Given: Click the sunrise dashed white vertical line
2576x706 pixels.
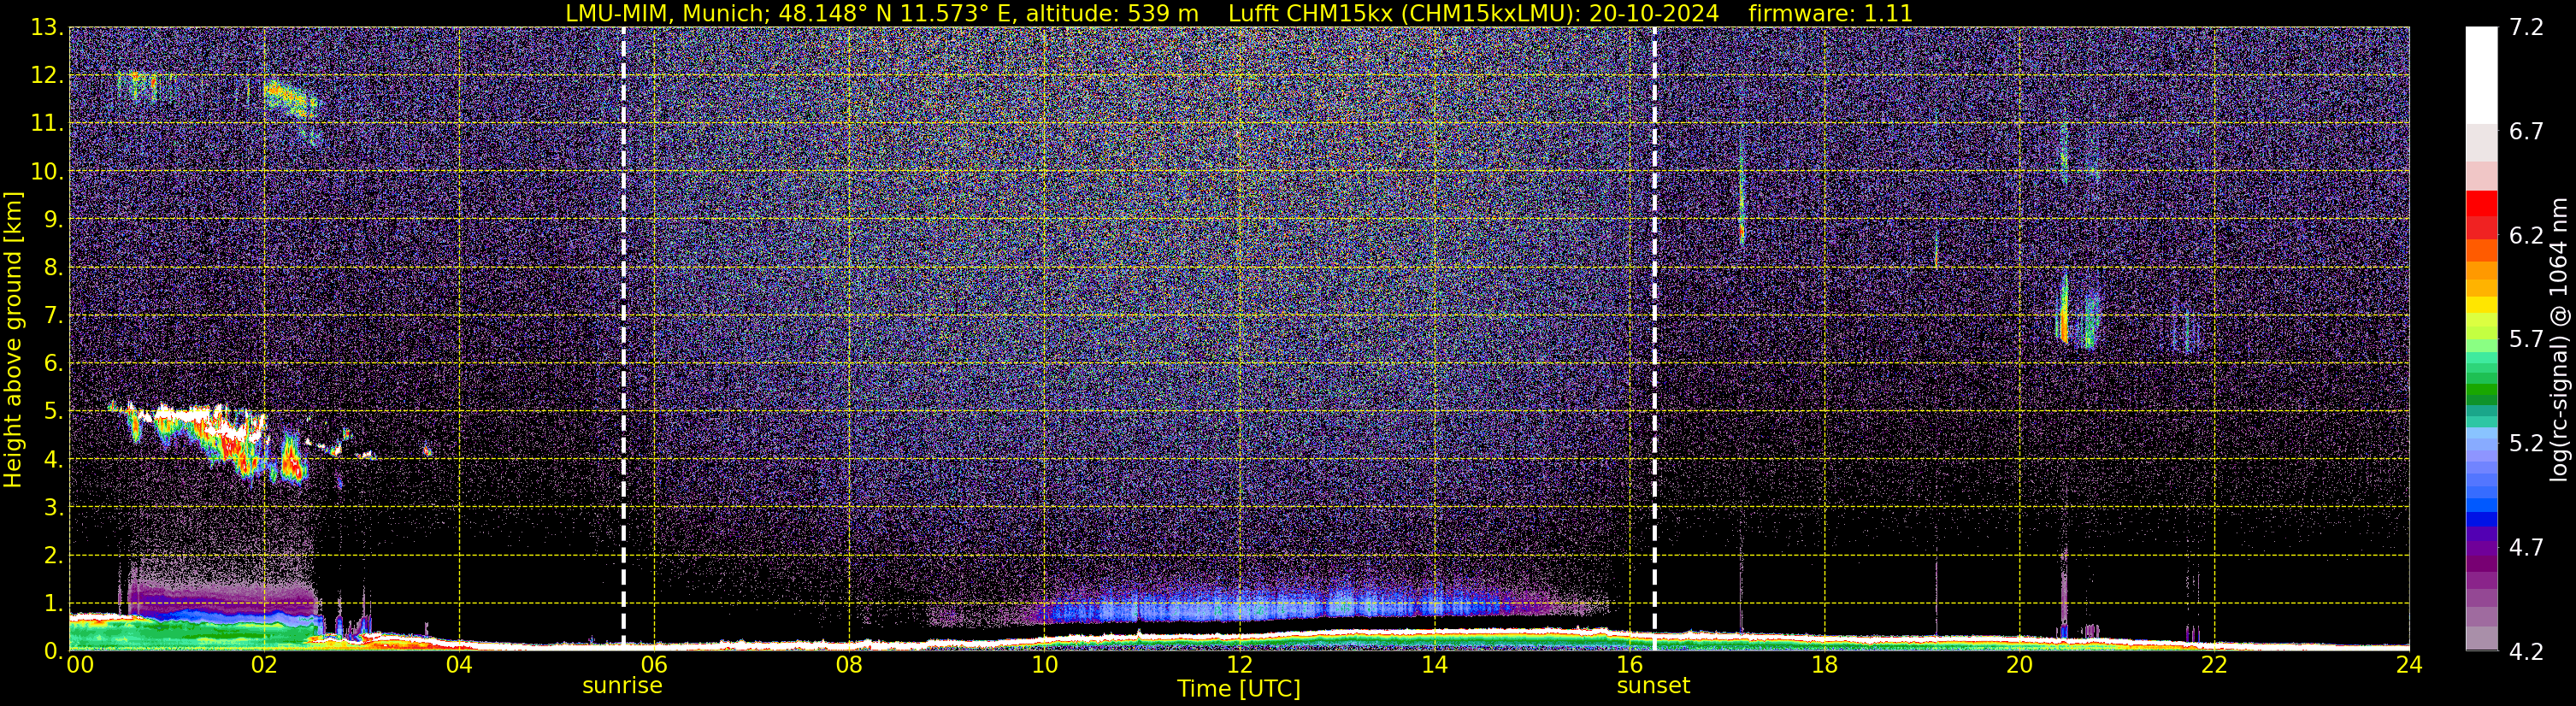Looking at the screenshot, I should click(623, 338).
